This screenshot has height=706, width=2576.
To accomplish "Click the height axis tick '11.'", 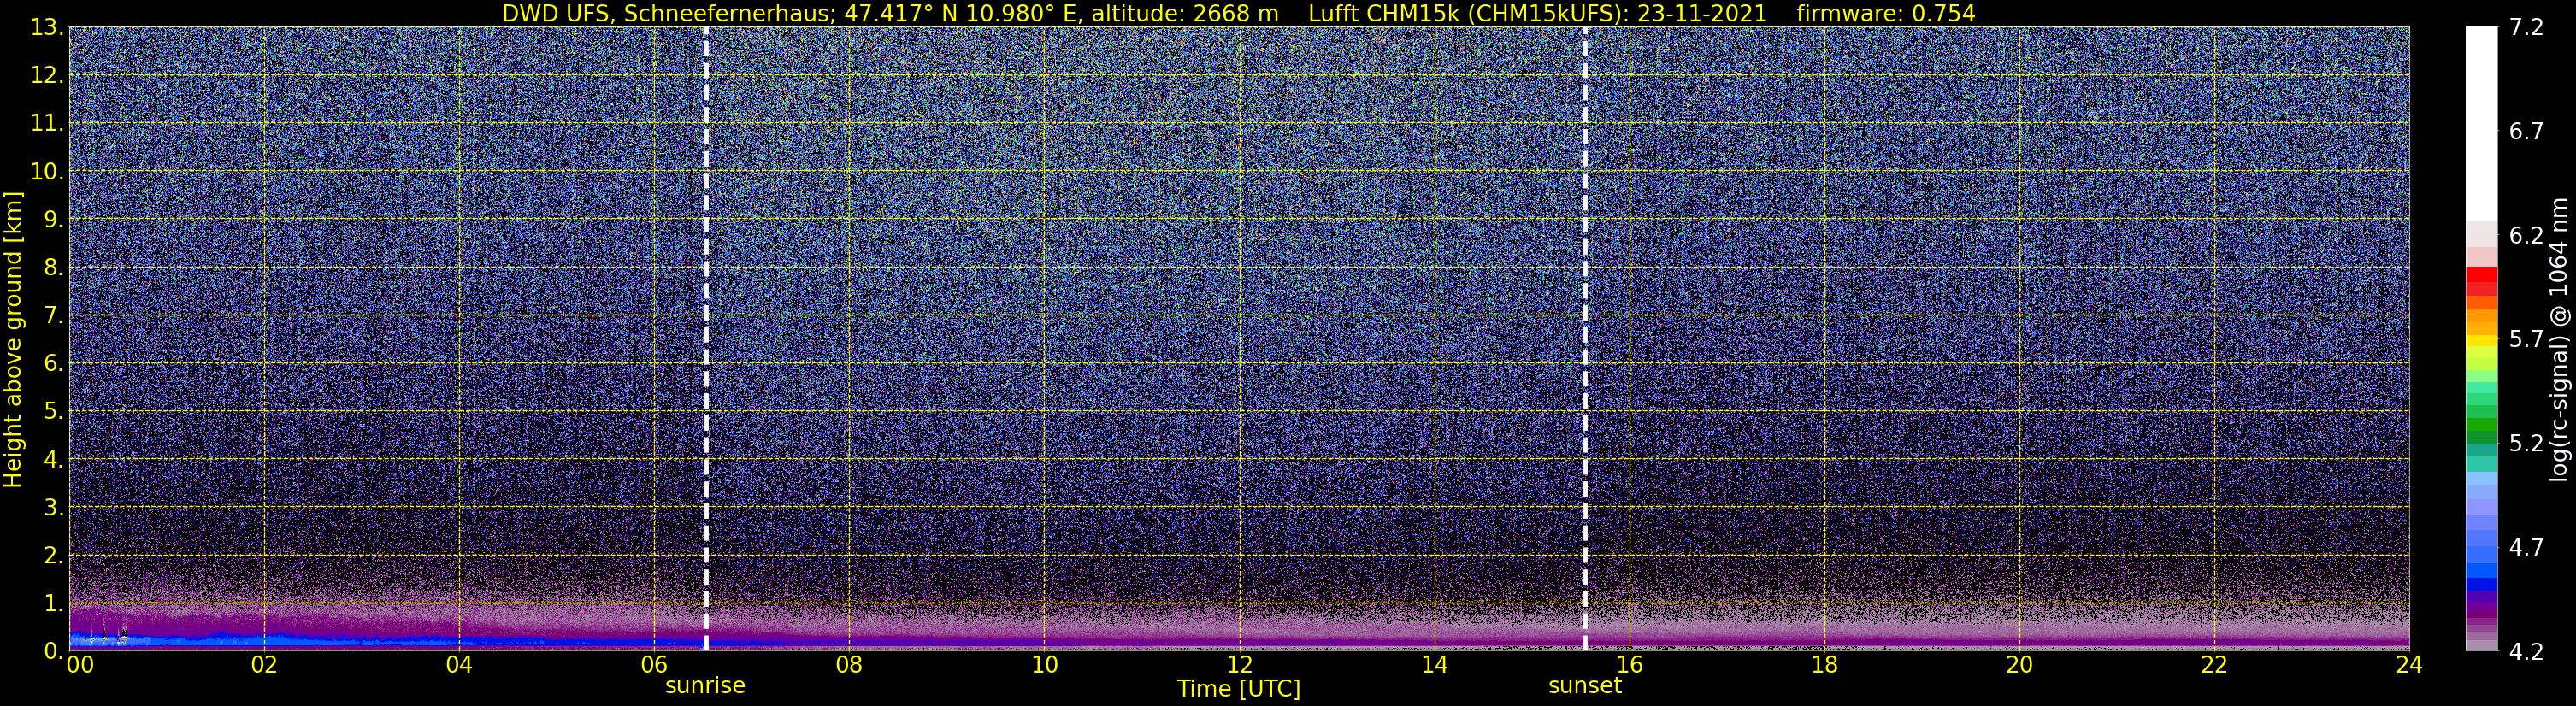I will [x=47, y=124].
